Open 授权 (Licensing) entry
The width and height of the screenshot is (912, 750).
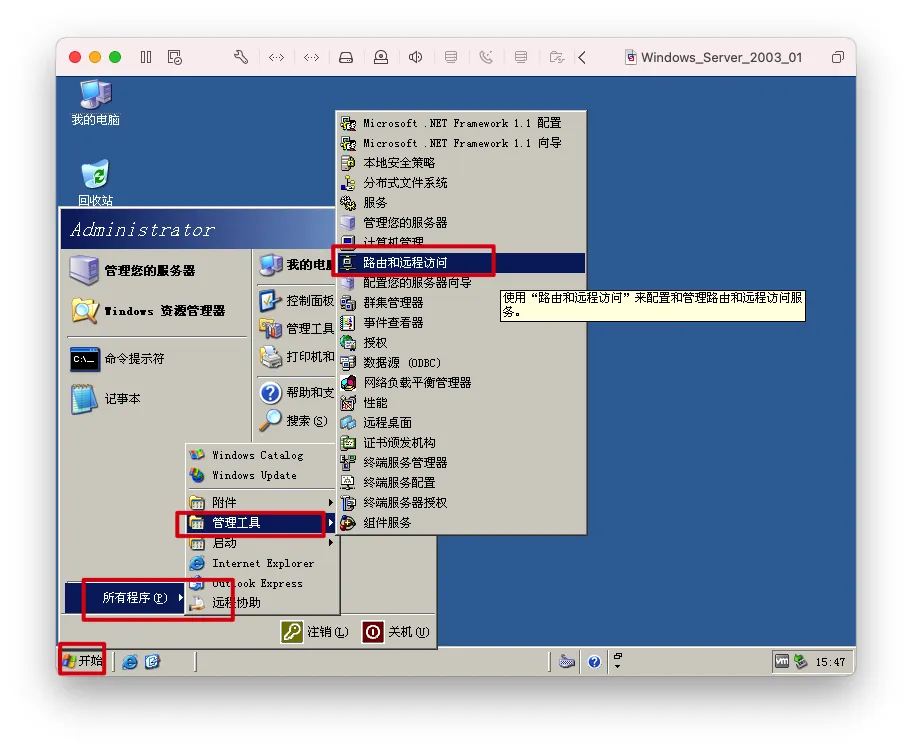pyautogui.click(x=461, y=343)
